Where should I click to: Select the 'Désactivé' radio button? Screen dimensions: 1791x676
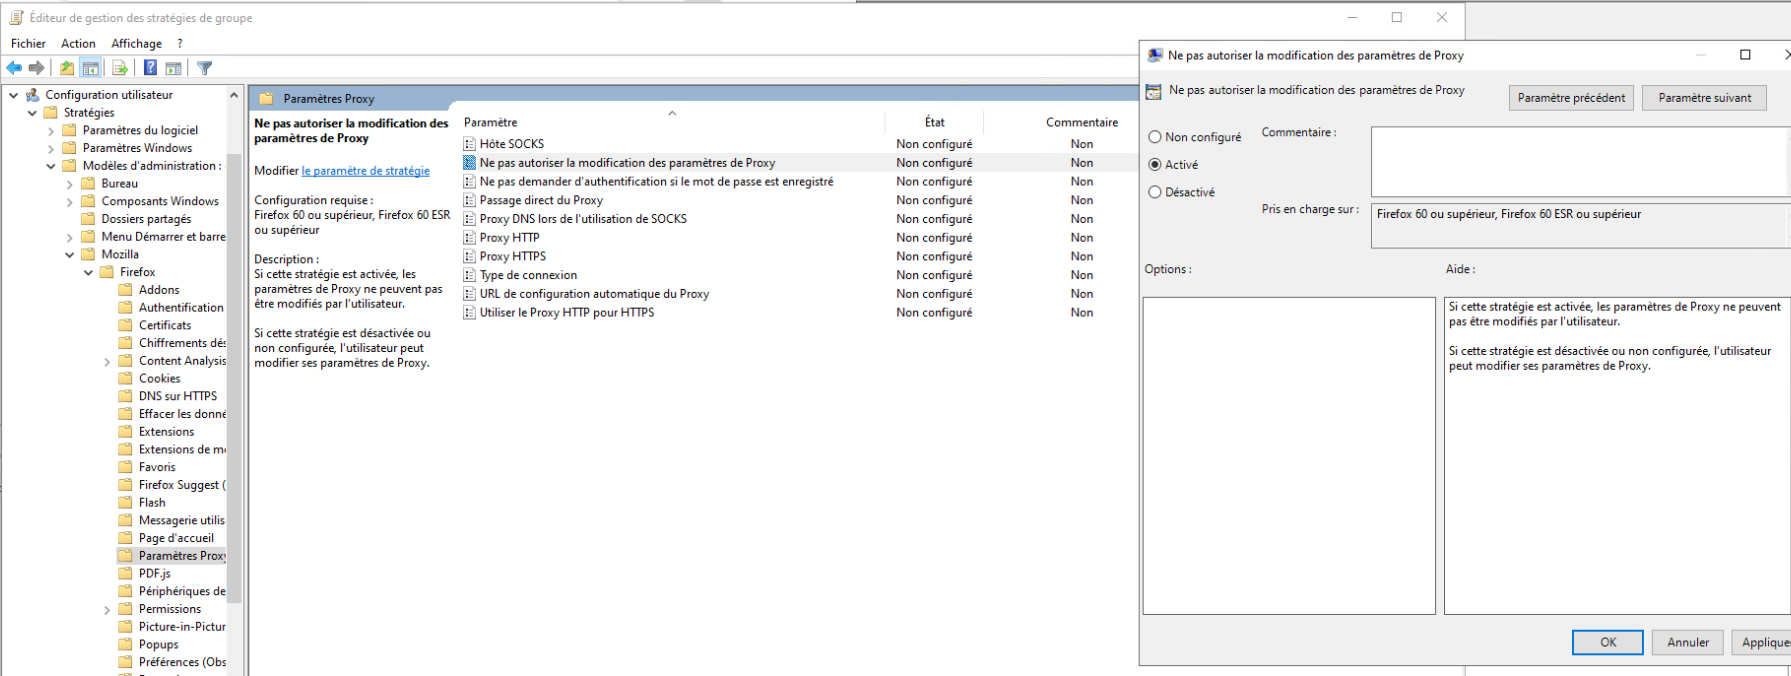[x=1155, y=192]
